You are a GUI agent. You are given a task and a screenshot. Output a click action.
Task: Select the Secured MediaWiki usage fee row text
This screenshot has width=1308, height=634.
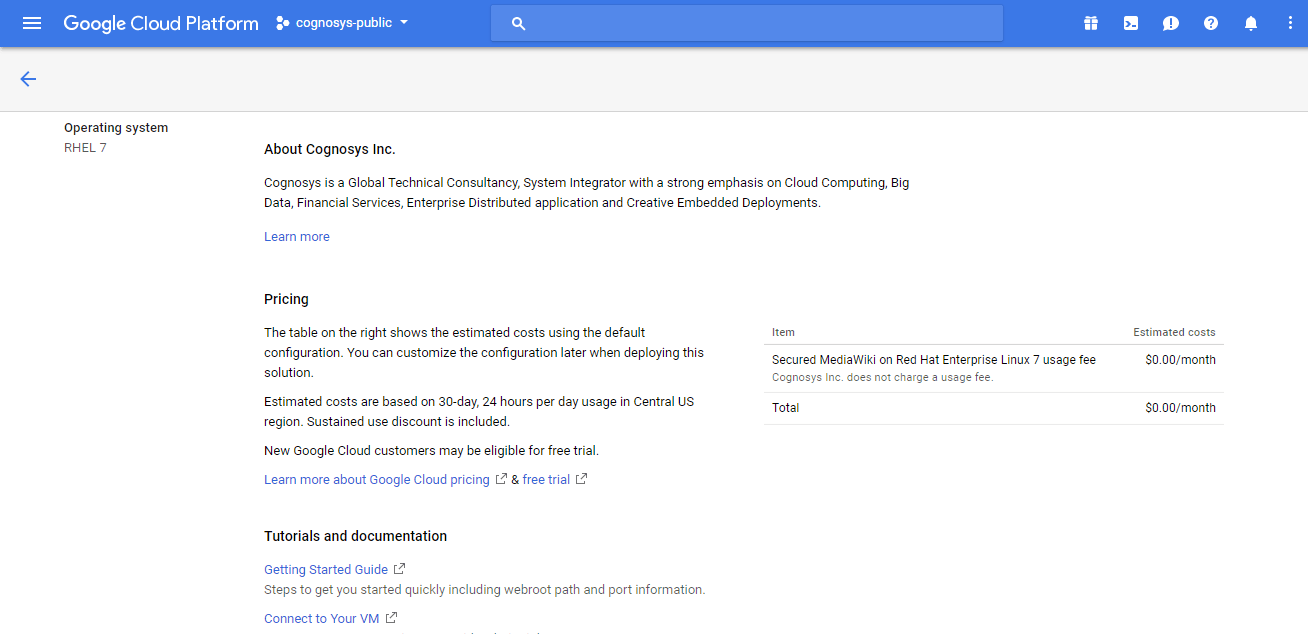pyautogui.click(x=934, y=360)
